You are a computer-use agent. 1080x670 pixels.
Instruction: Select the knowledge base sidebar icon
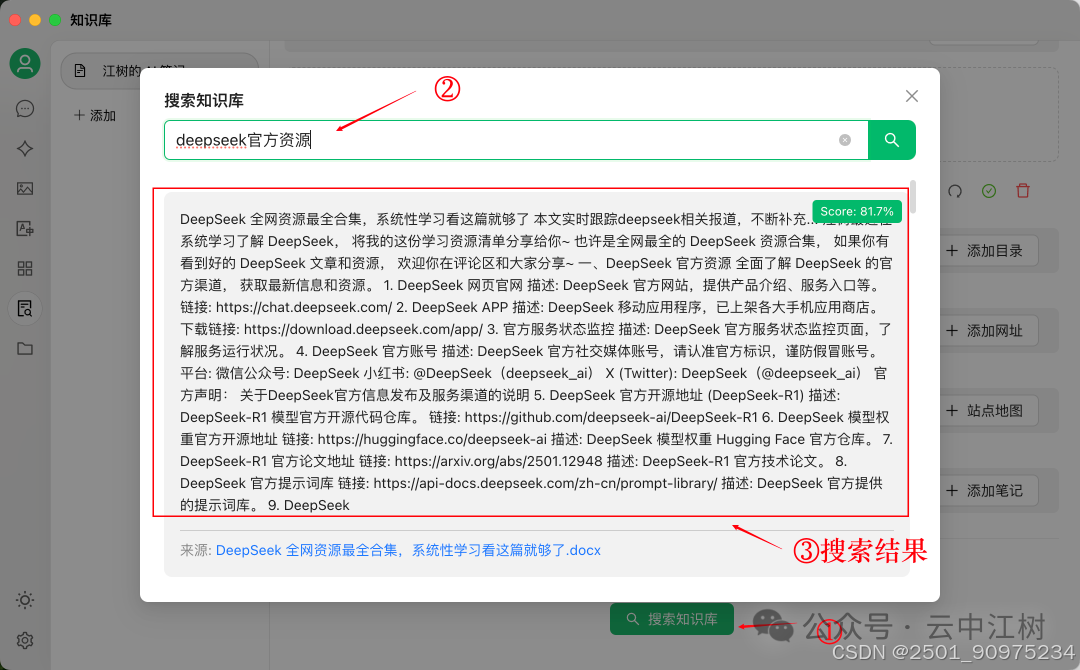click(x=25, y=308)
